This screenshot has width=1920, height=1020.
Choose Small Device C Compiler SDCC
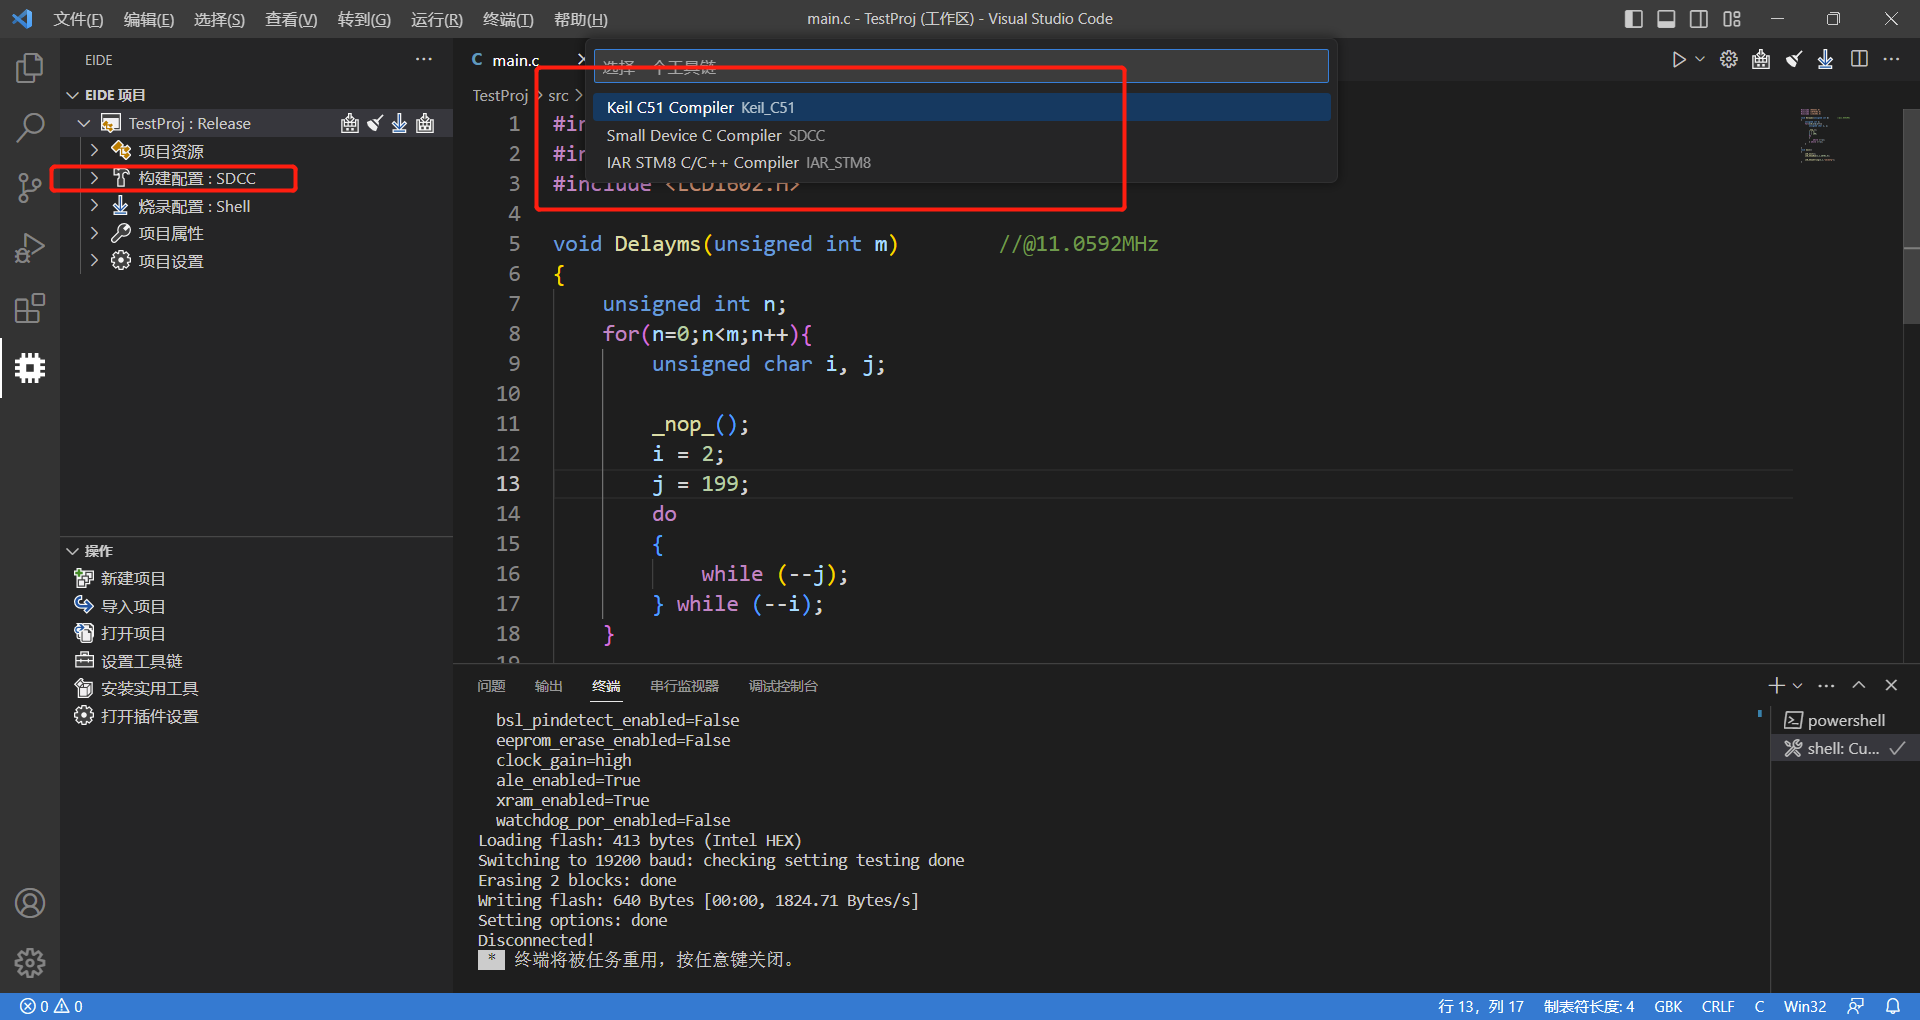tap(962, 135)
